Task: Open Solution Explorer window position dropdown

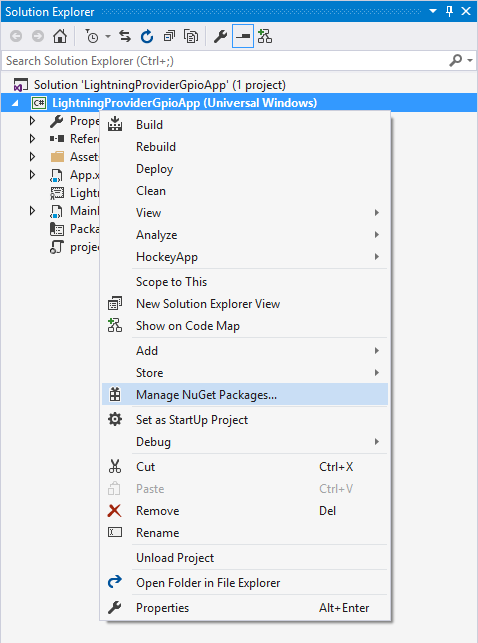Action: point(433,11)
